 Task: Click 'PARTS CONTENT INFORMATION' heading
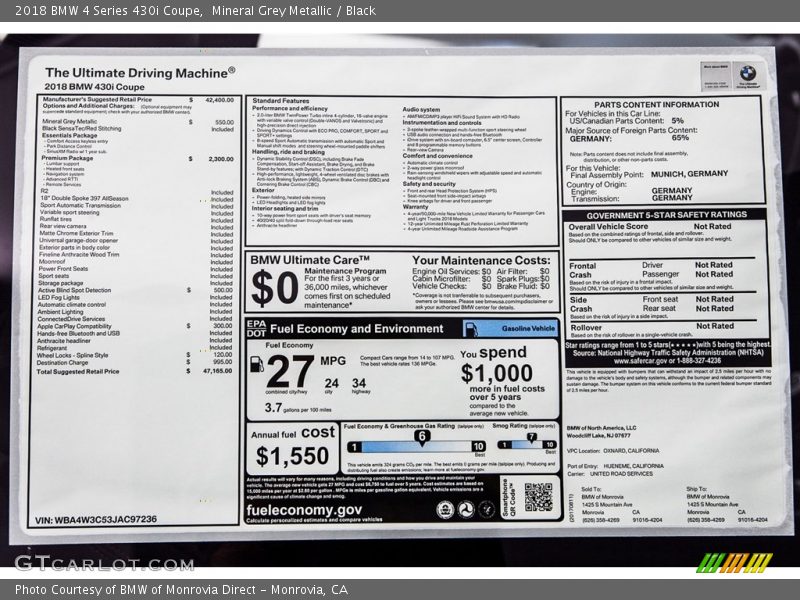point(657,105)
